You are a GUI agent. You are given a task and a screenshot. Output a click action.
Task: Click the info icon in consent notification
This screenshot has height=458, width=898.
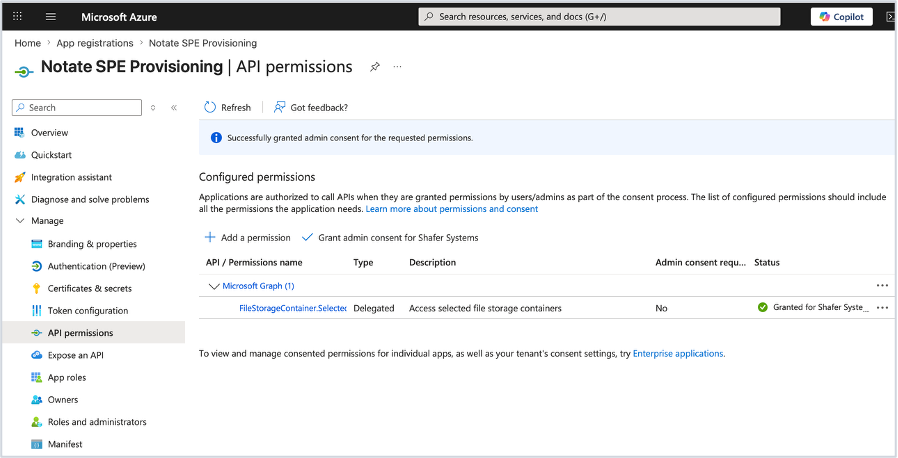(216, 138)
